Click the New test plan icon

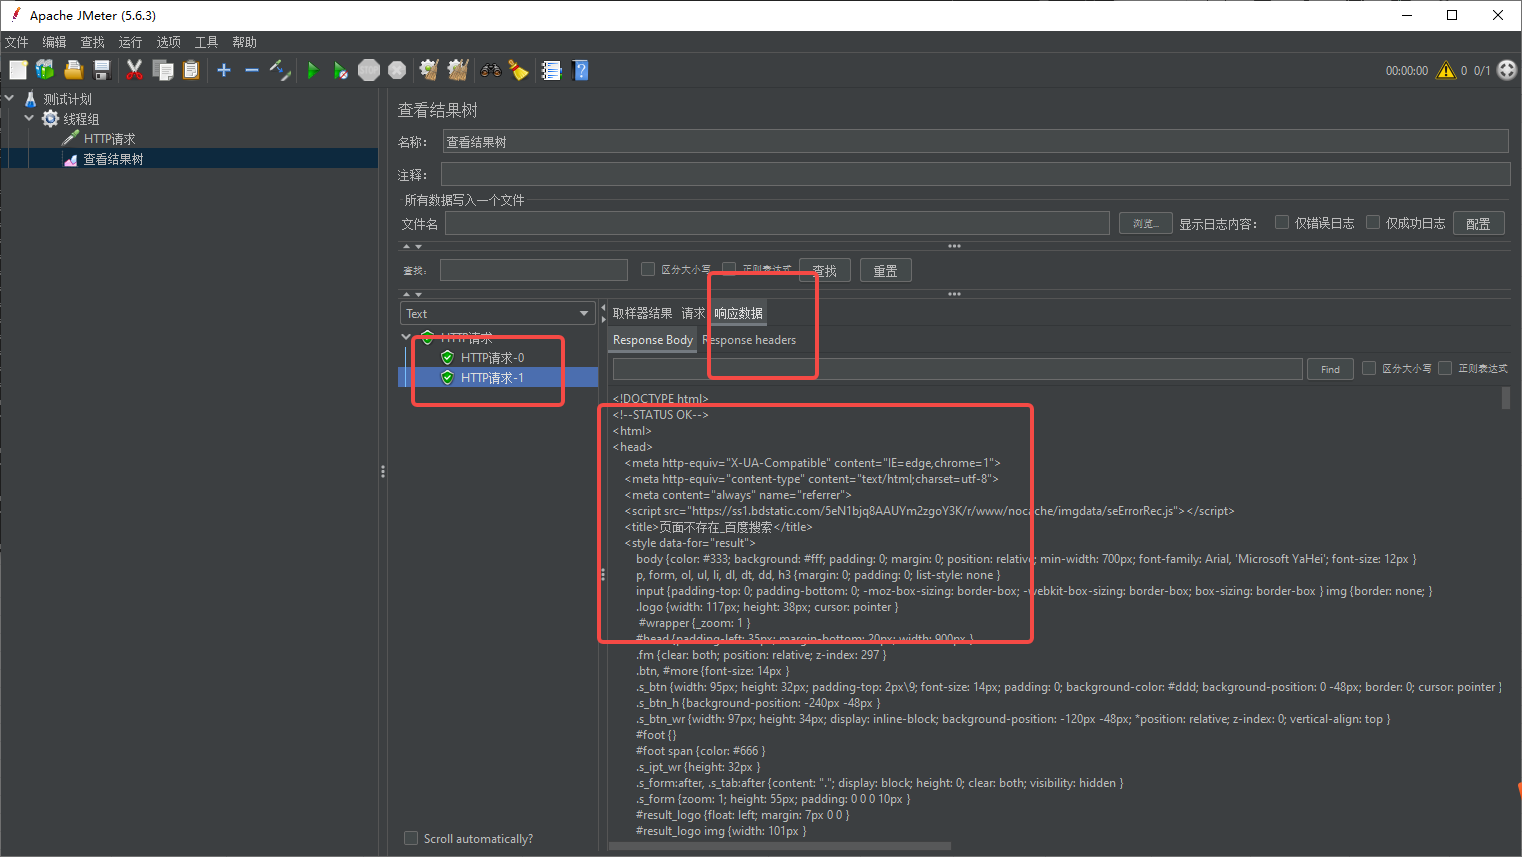pyautogui.click(x=18, y=70)
